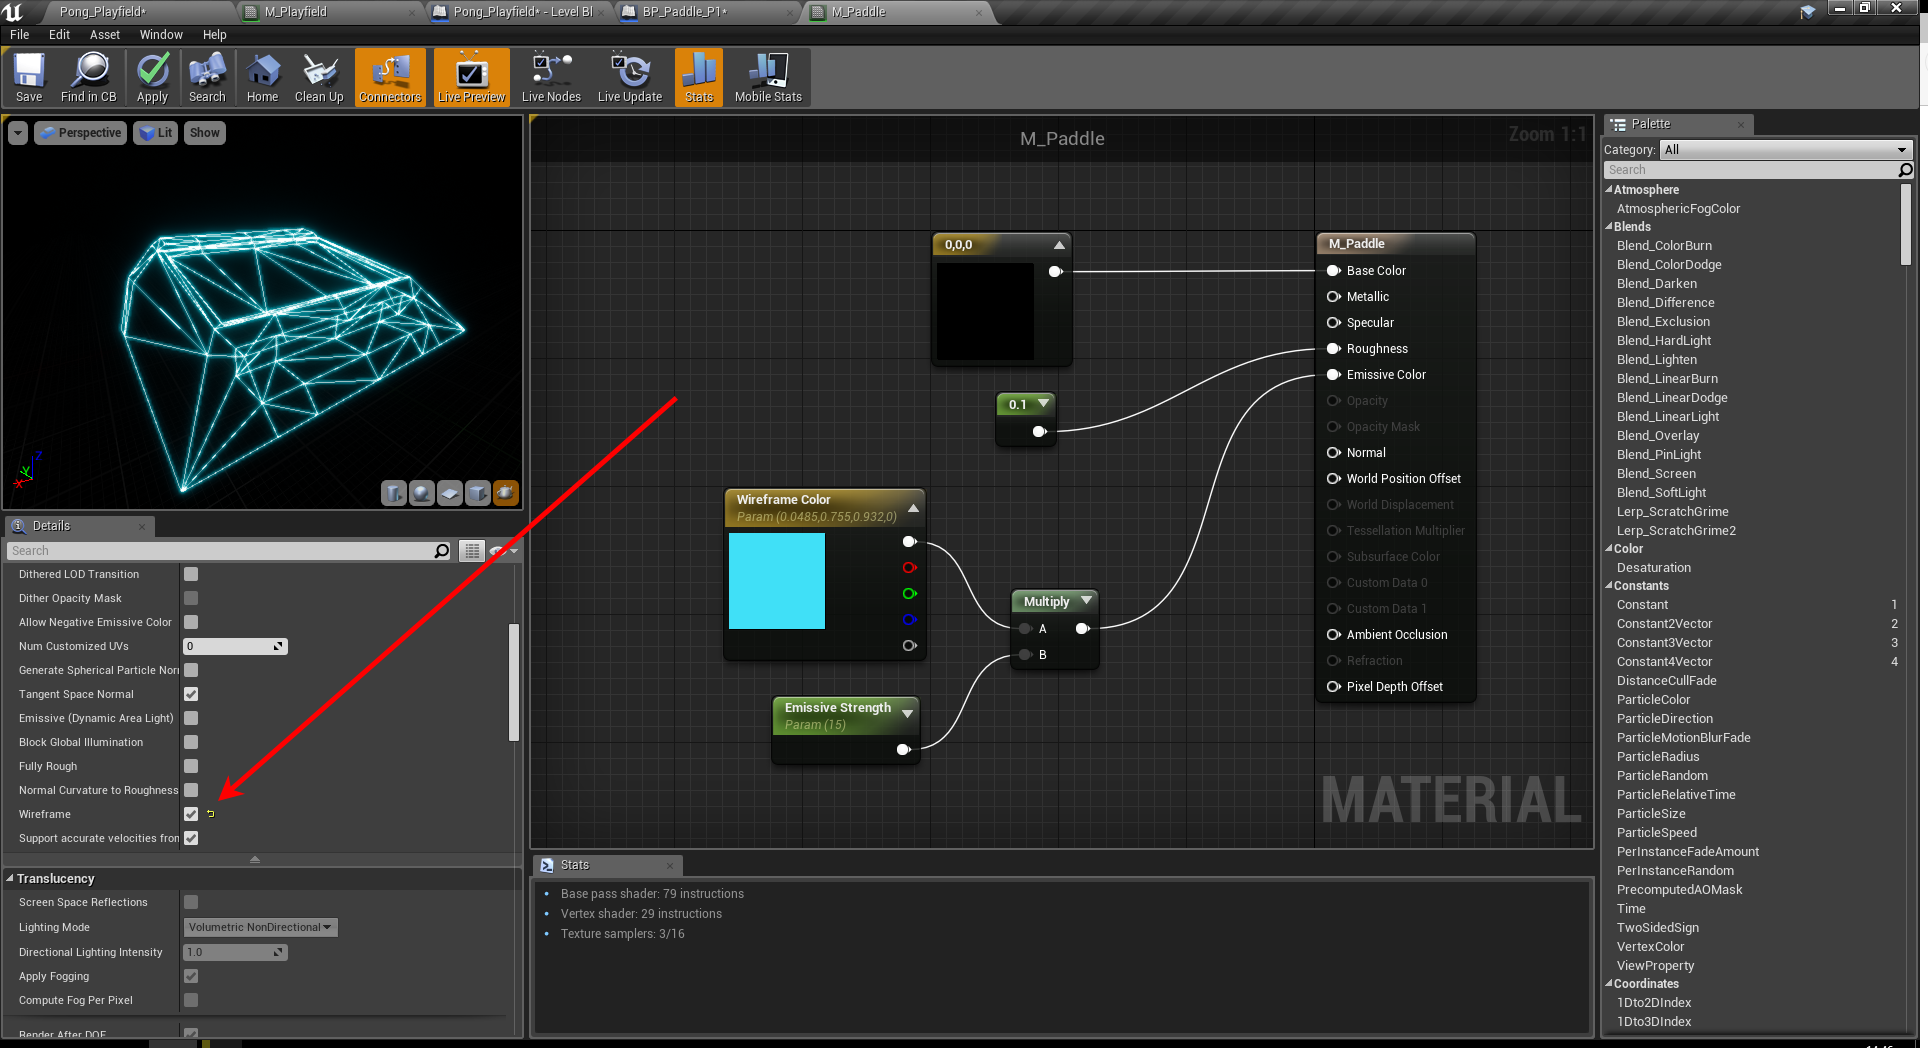Open the Window menu
Screen dimensions: 1928x1048
161,34
